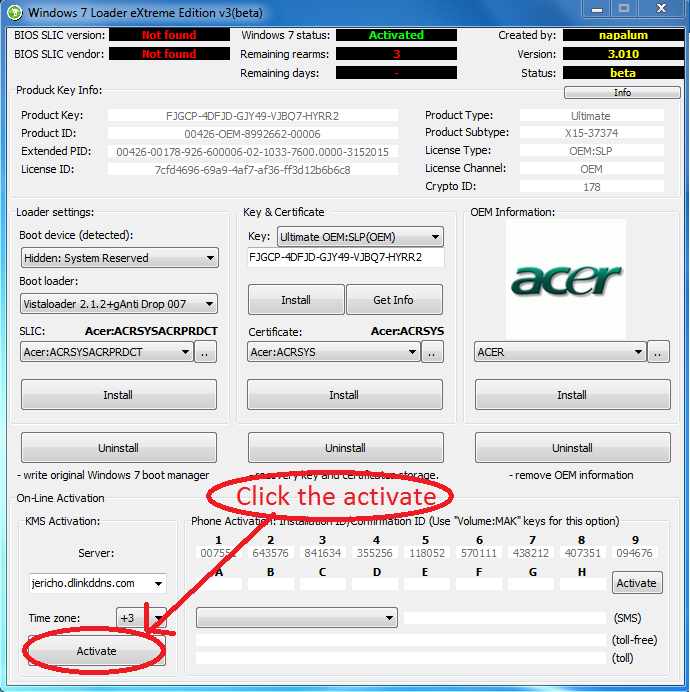Click License Type value OEM:SLP

click(592, 151)
